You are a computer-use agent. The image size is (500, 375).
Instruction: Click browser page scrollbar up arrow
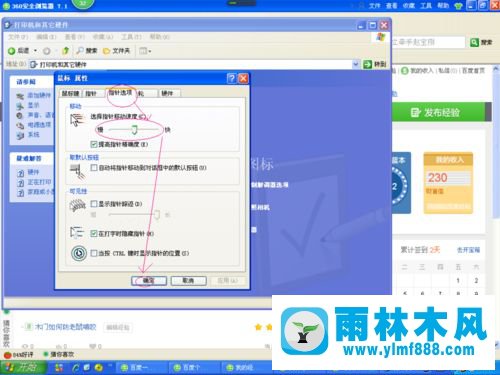(496, 69)
